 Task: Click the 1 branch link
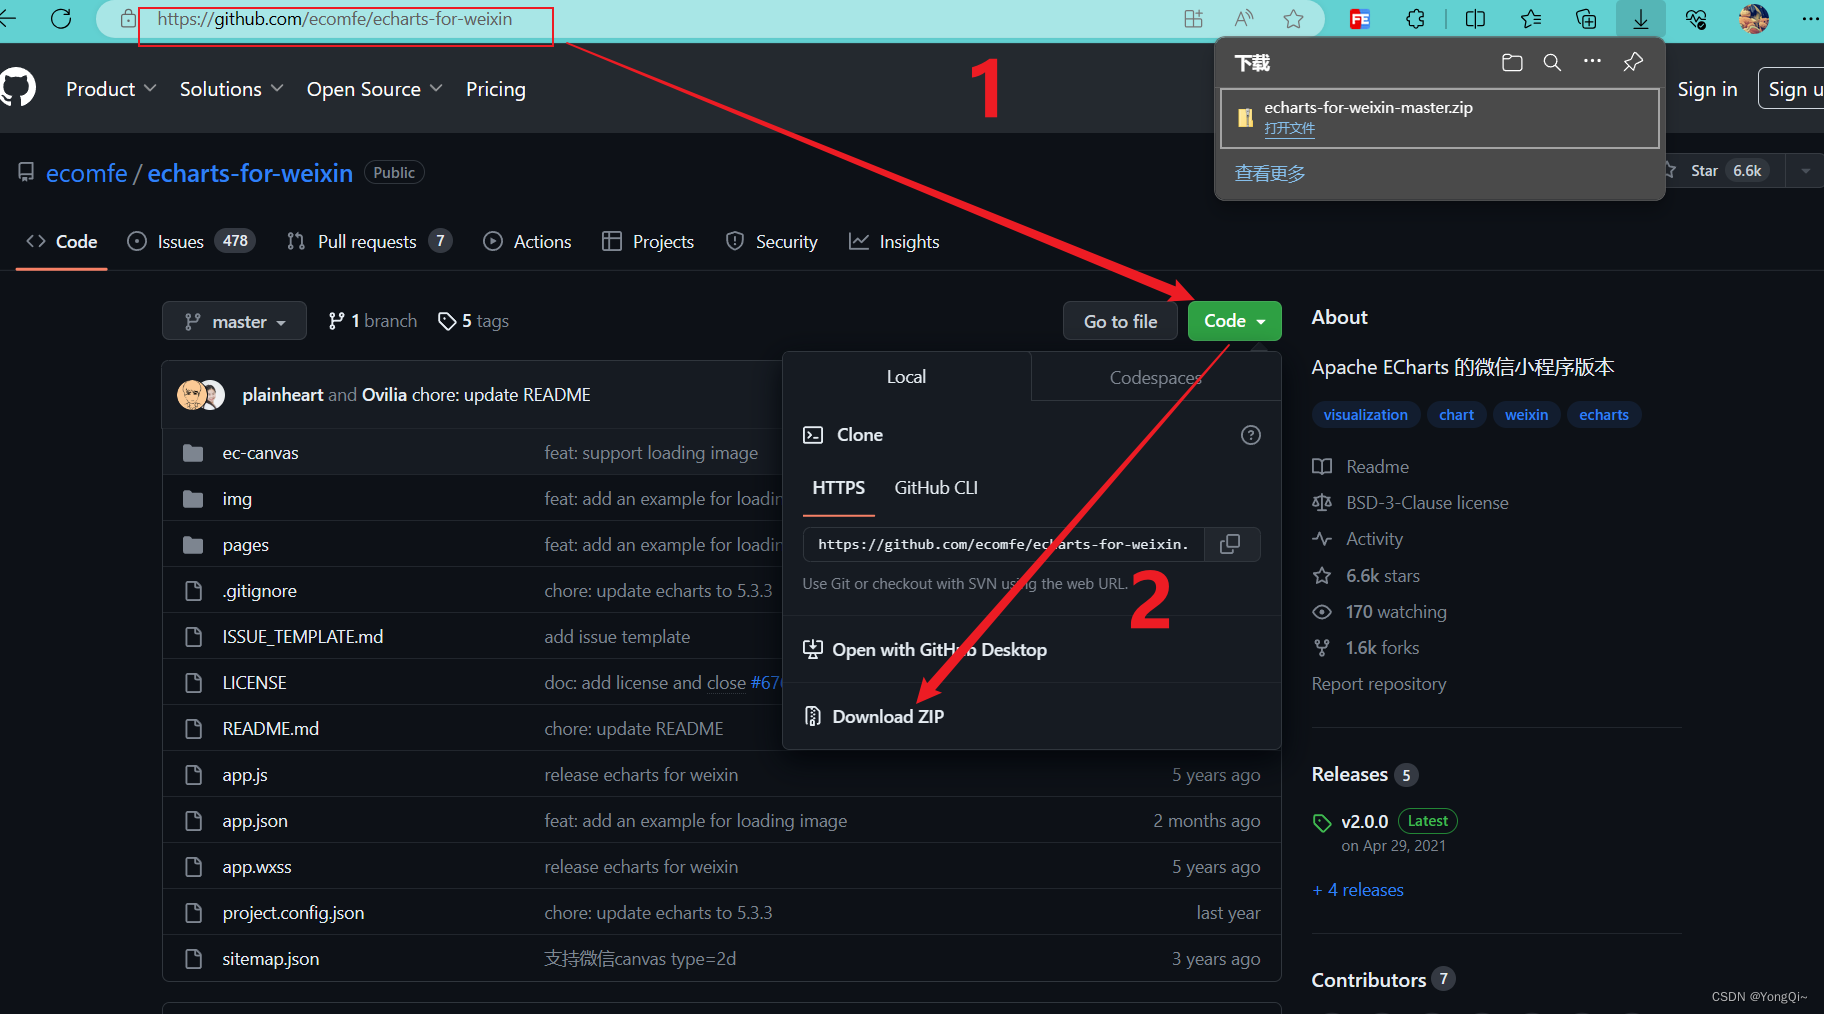pyautogui.click(x=372, y=321)
